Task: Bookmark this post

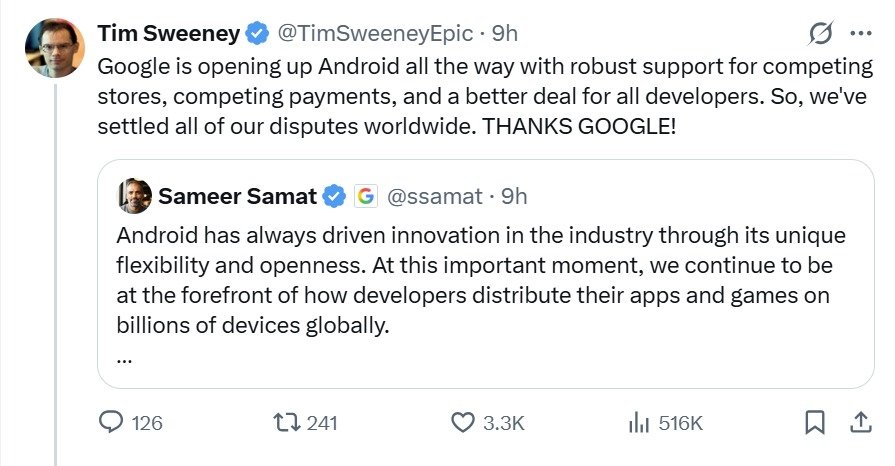Action: point(815,423)
